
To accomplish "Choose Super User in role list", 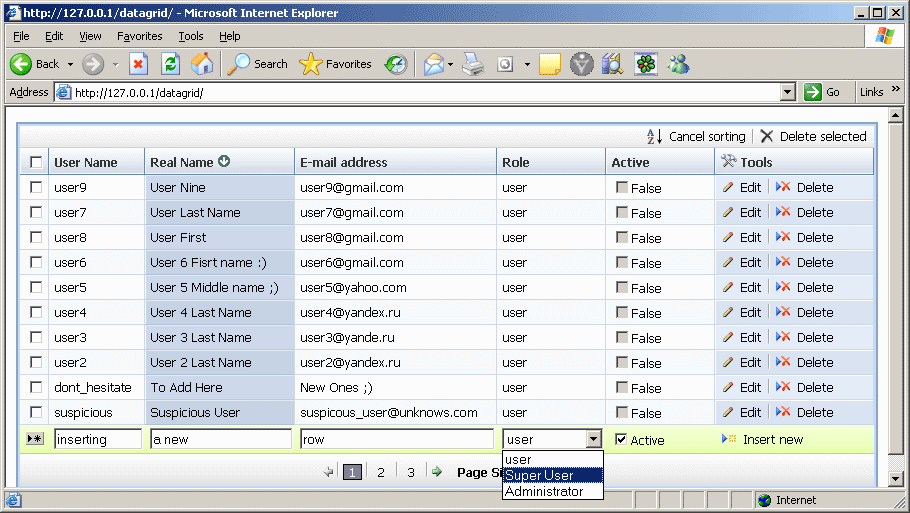I will tap(552, 475).
